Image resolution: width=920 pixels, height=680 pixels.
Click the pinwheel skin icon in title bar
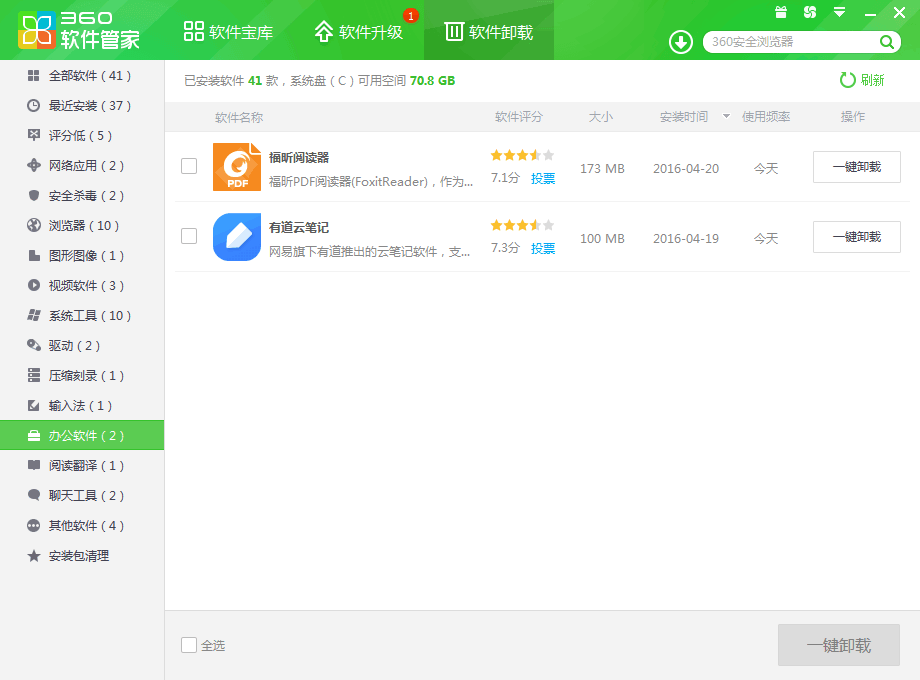coord(810,12)
